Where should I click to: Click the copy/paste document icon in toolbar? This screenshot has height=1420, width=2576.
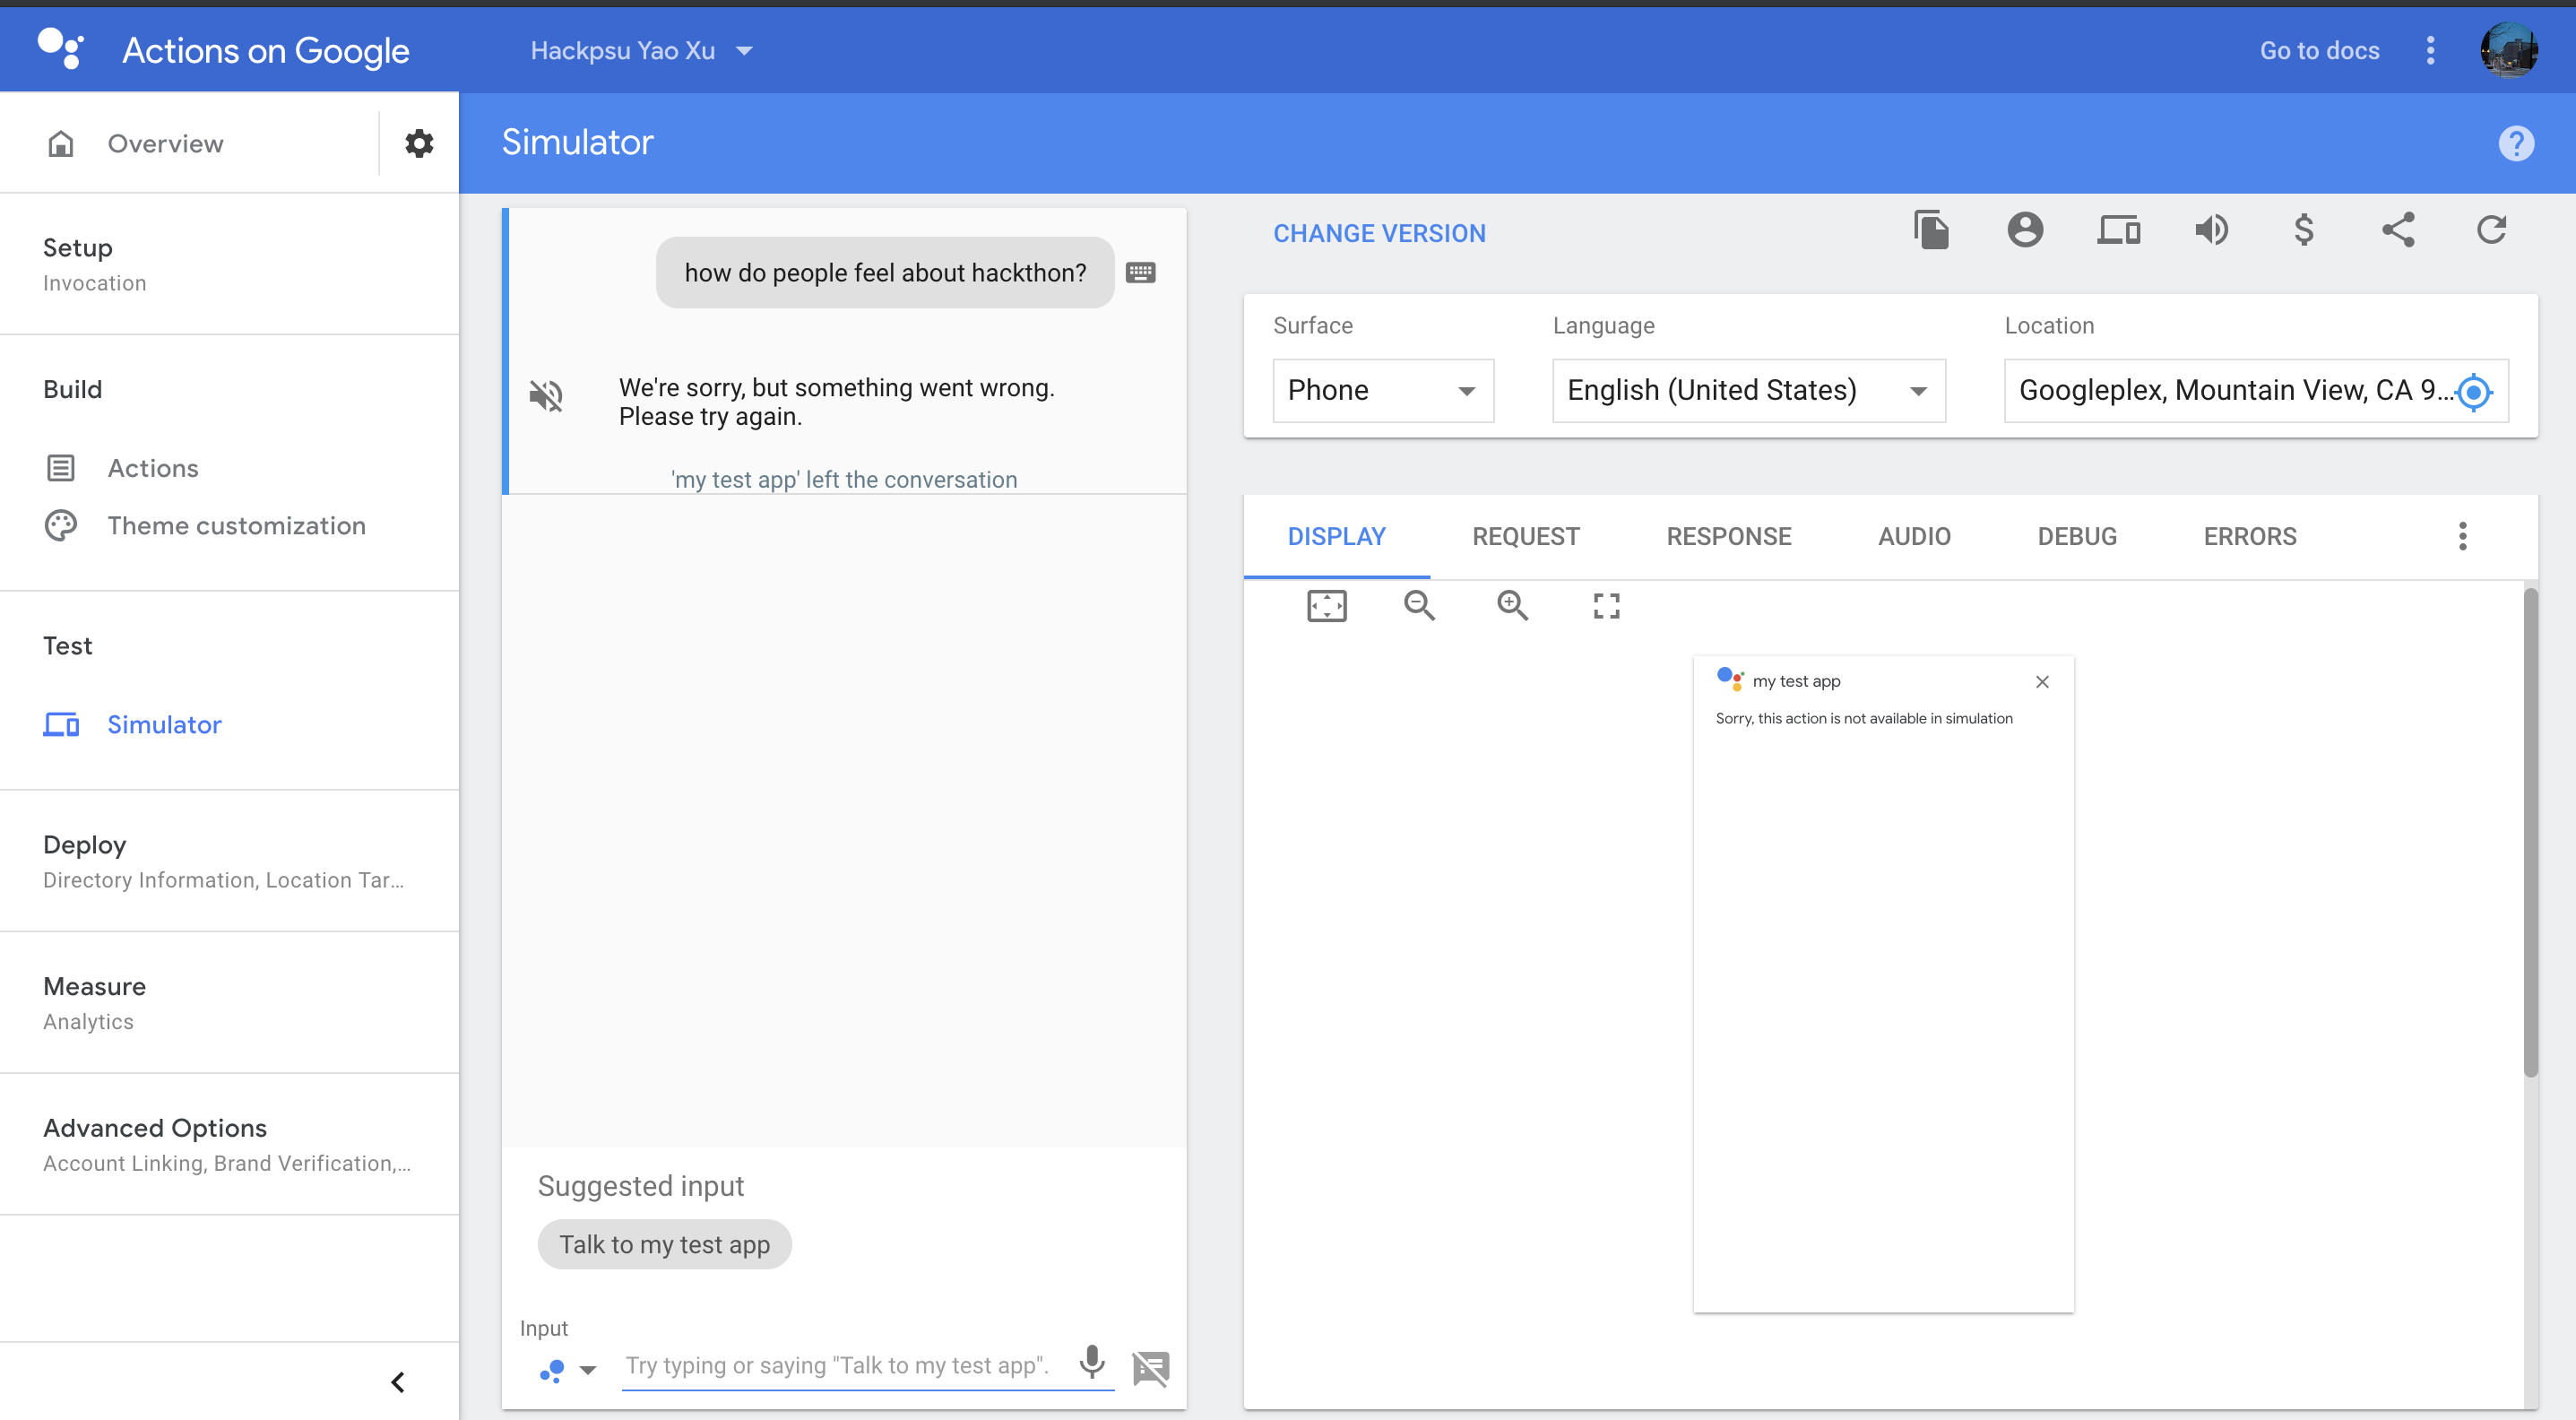[1931, 230]
